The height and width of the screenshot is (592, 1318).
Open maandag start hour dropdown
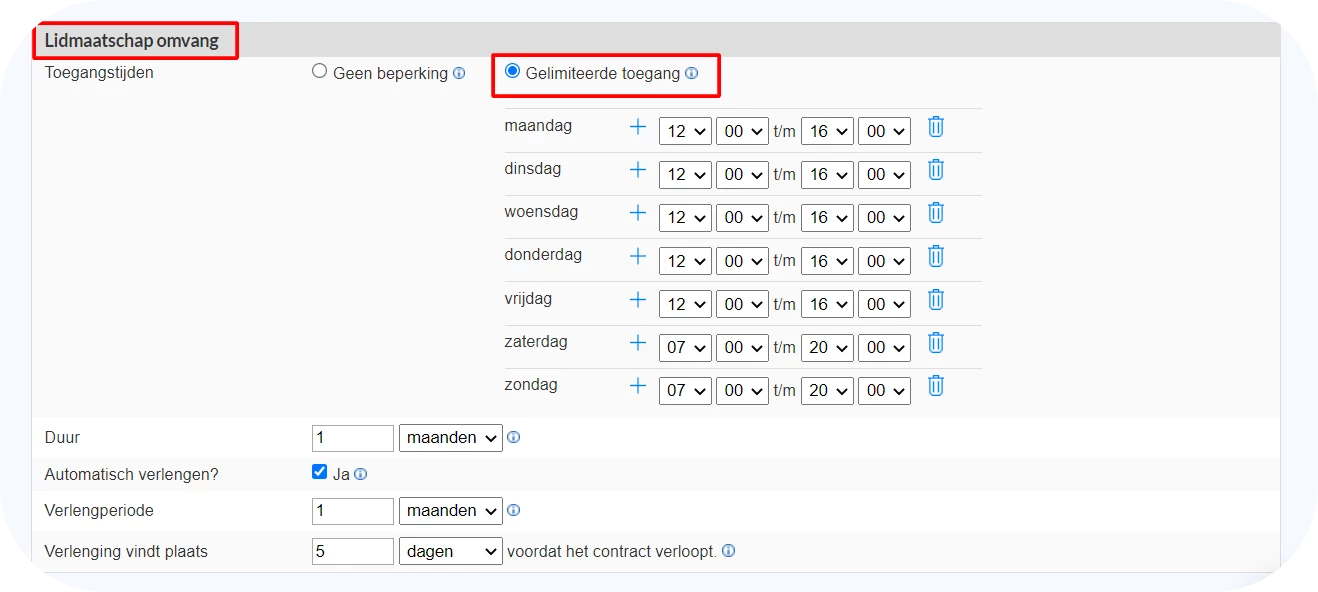685,131
